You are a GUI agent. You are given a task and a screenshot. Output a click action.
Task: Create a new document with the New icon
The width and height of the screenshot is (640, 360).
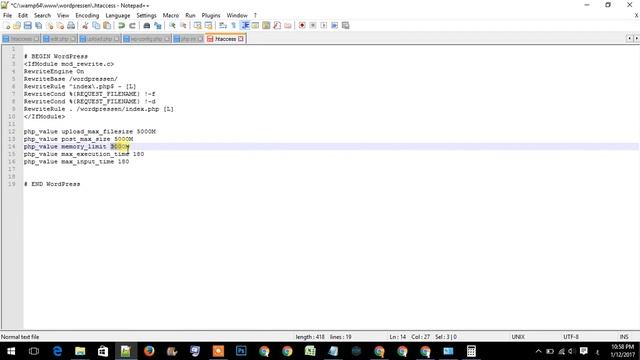(x=7, y=26)
